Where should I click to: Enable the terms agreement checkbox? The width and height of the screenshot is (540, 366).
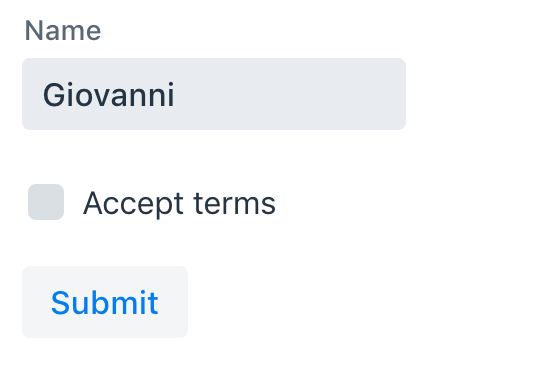pyautogui.click(x=46, y=202)
